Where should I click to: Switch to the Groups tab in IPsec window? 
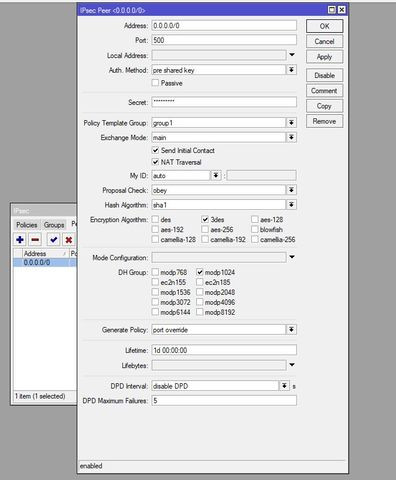pos(54,225)
